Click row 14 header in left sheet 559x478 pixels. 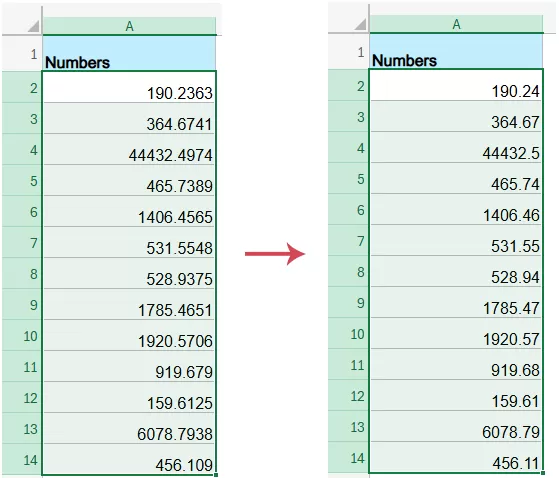pyautogui.click(x=22, y=459)
